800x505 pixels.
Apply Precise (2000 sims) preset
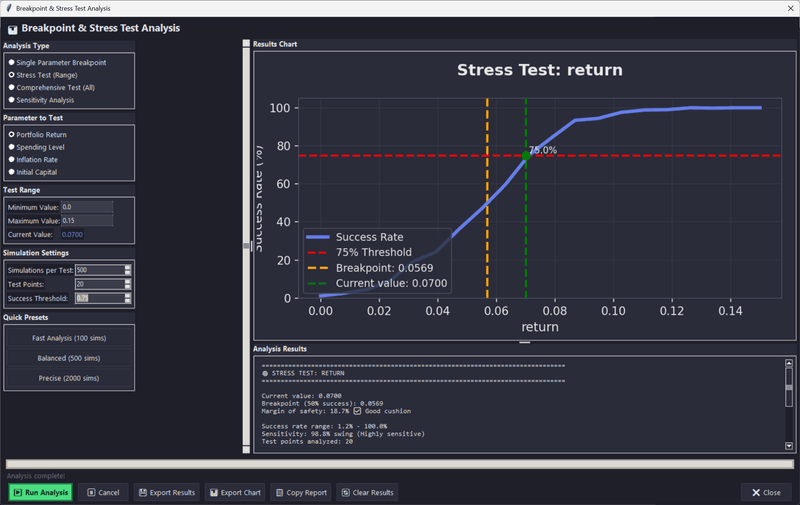click(69, 378)
